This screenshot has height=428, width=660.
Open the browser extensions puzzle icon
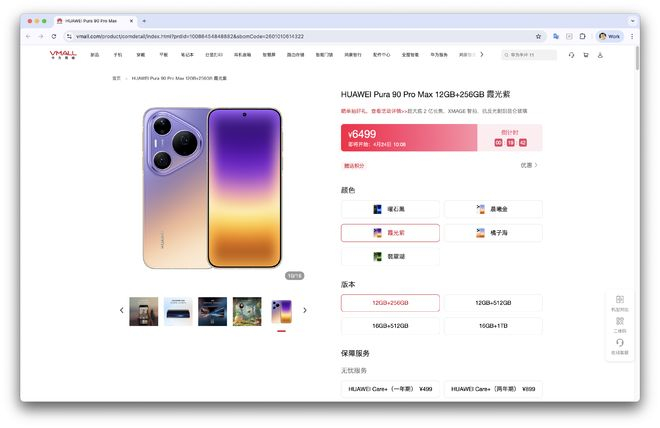point(583,37)
